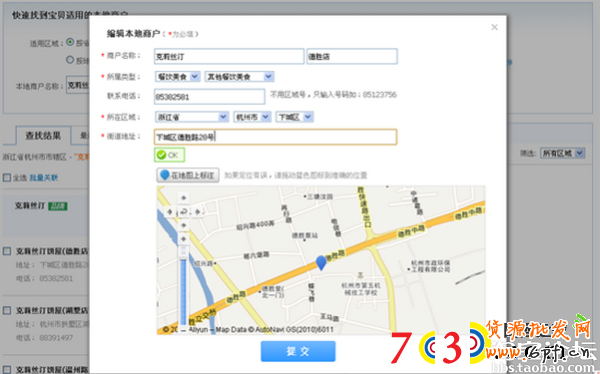The image size is (600, 374).
Task: Expand the 浙江省 province dropdown
Action: [192, 117]
